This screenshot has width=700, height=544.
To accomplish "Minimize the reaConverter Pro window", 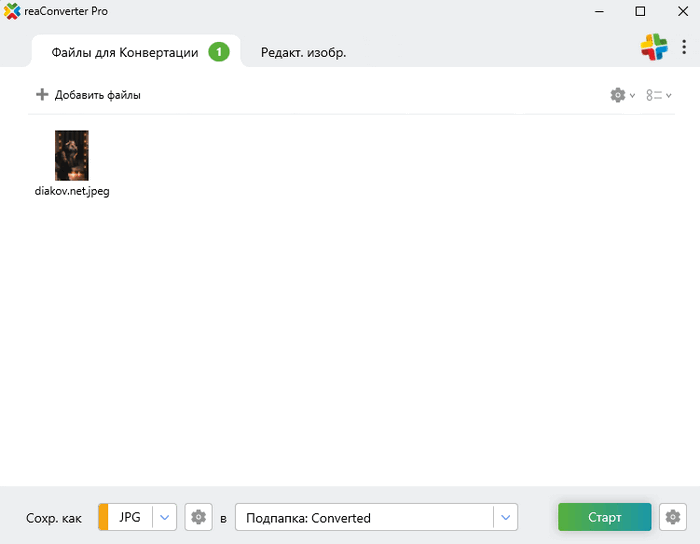I will point(600,11).
